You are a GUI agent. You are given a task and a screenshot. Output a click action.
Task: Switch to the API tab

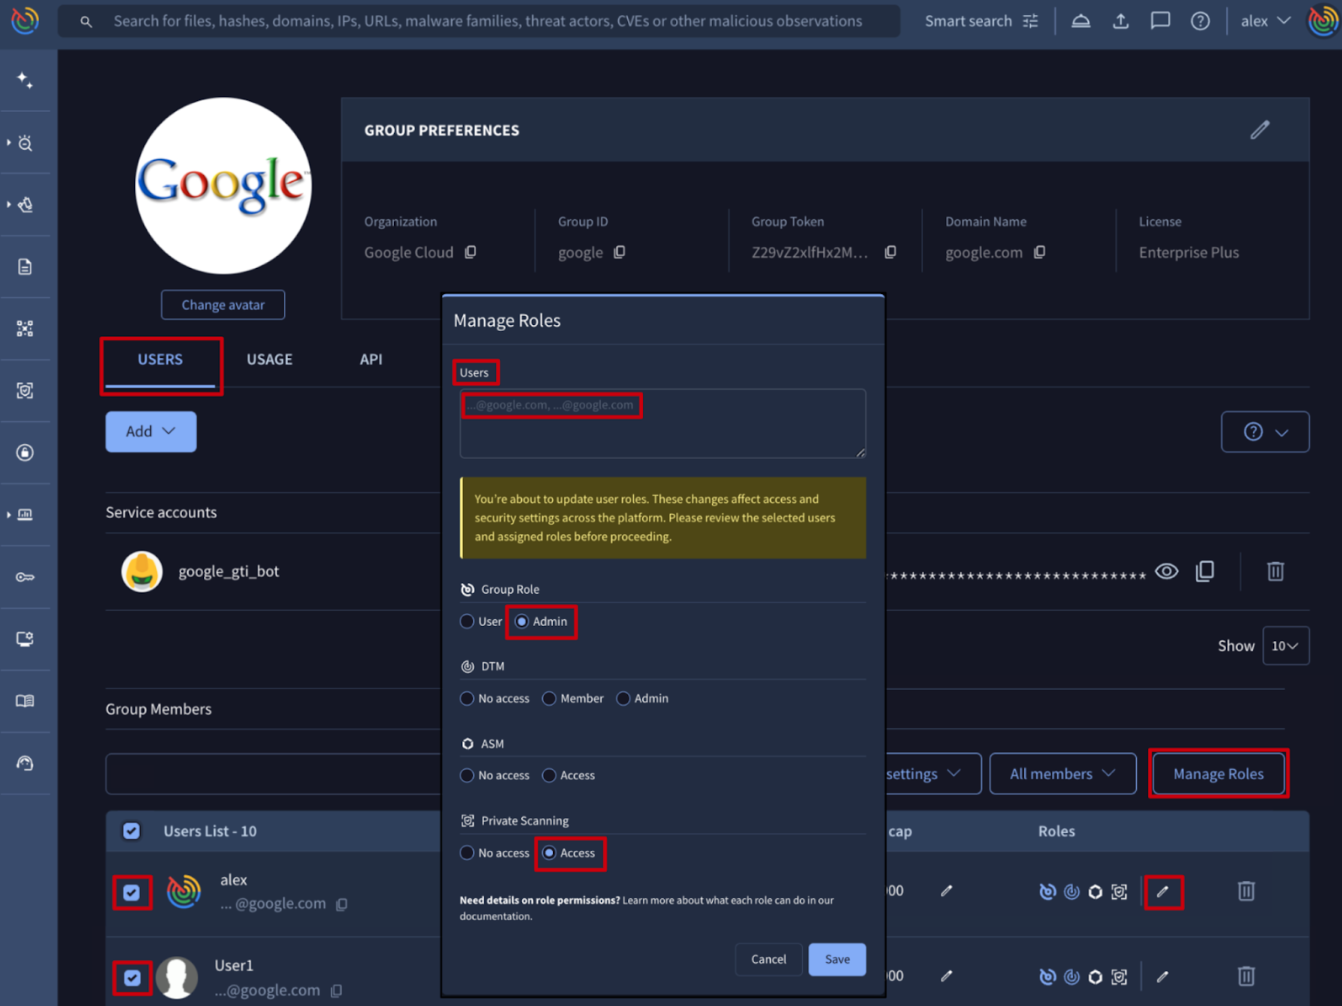pos(371,360)
